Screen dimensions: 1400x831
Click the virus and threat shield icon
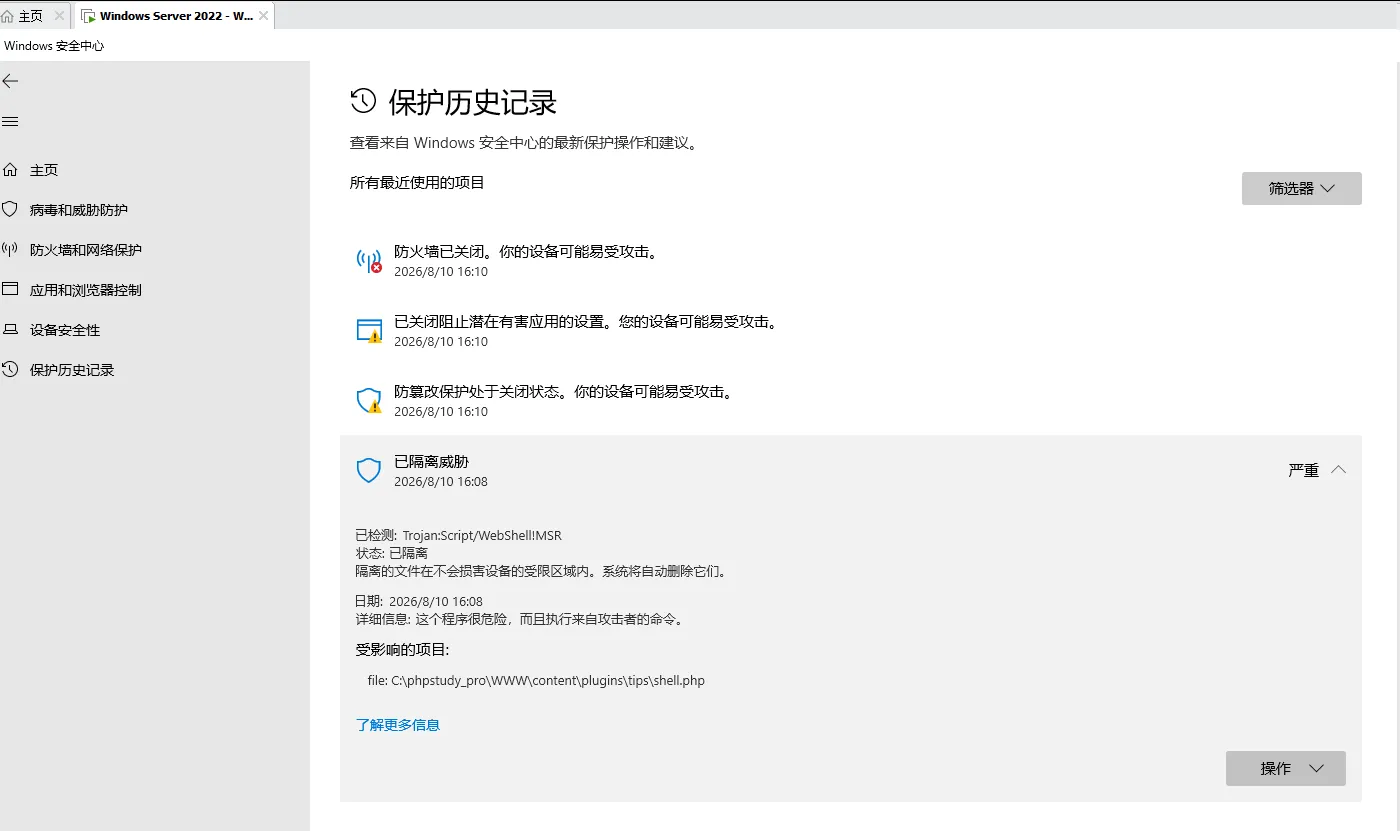[x=10, y=210]
